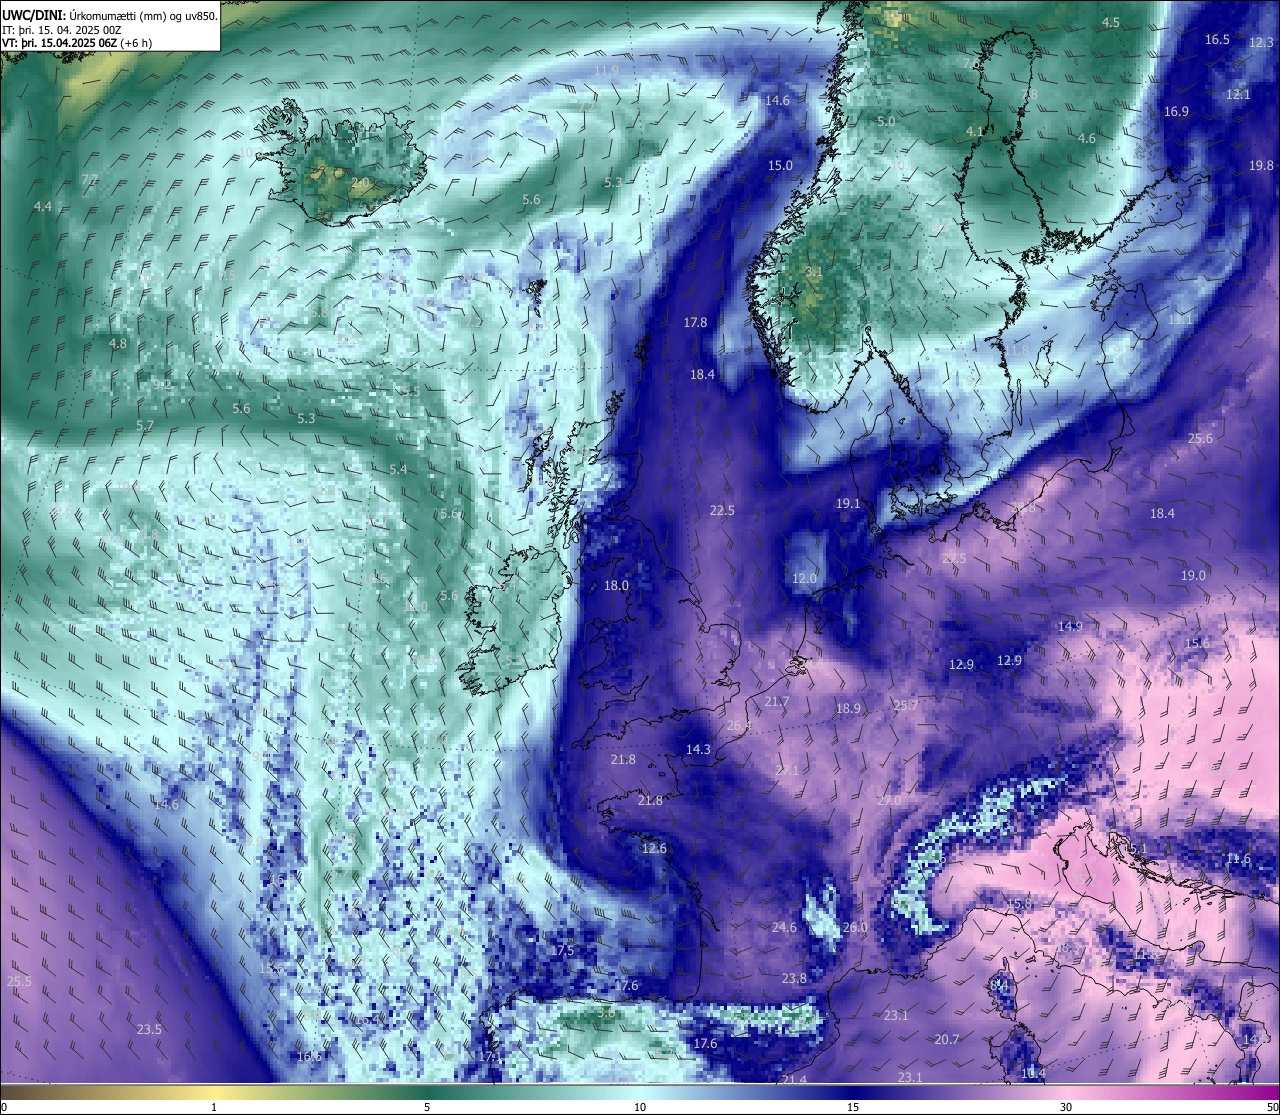The width and height of the screenshot is (1280, 1115).
Task: Click the 14.3 value label
Action: pos(698,749)
